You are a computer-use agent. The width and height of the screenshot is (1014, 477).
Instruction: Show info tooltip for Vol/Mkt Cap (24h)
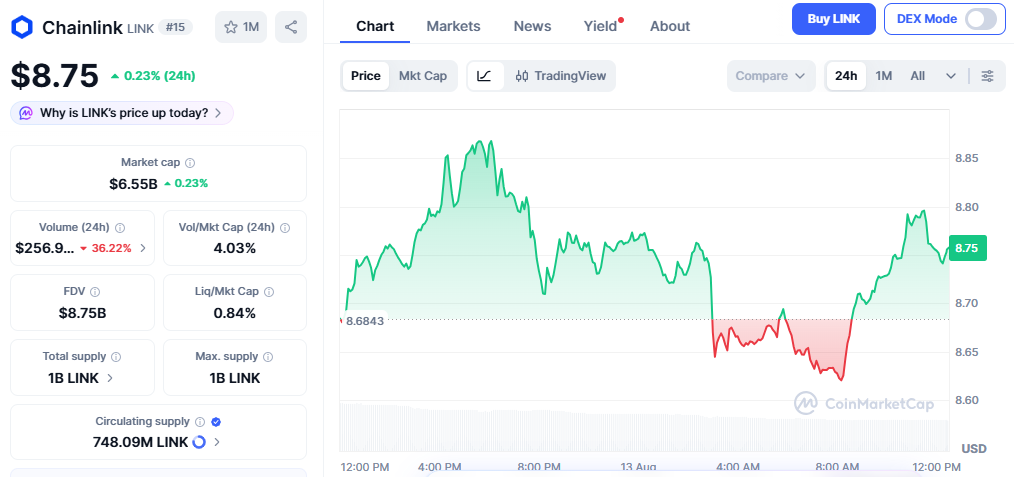pyautogui.click(x=285, y=228)
